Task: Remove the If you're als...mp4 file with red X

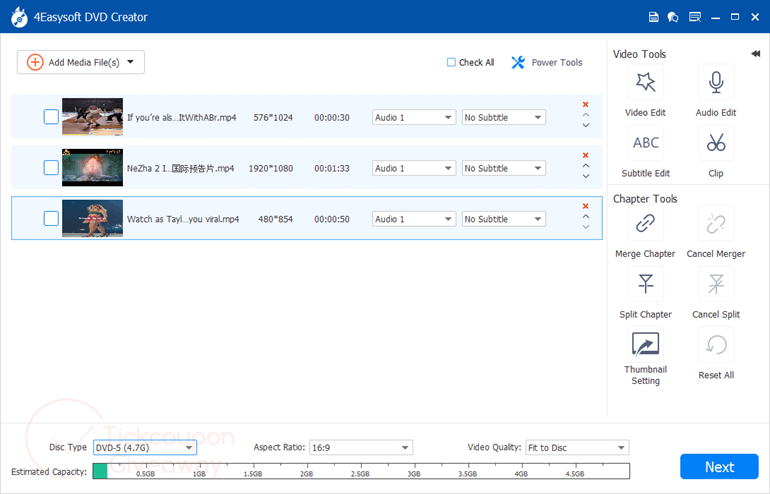Action: (585, 104)
